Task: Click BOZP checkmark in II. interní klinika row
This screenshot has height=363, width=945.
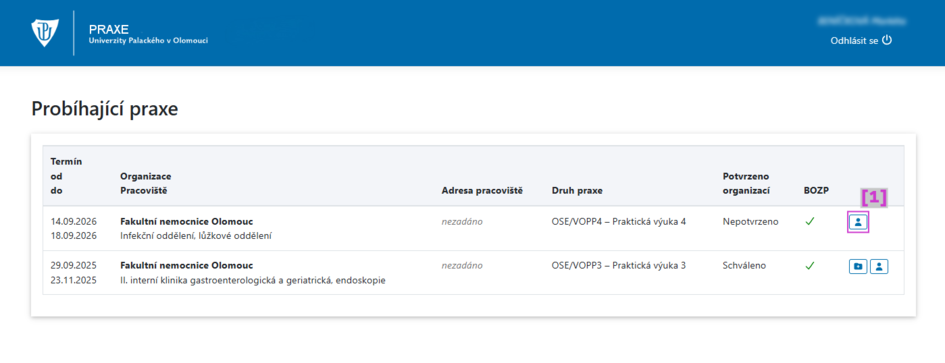Action: tap(809, 265)
